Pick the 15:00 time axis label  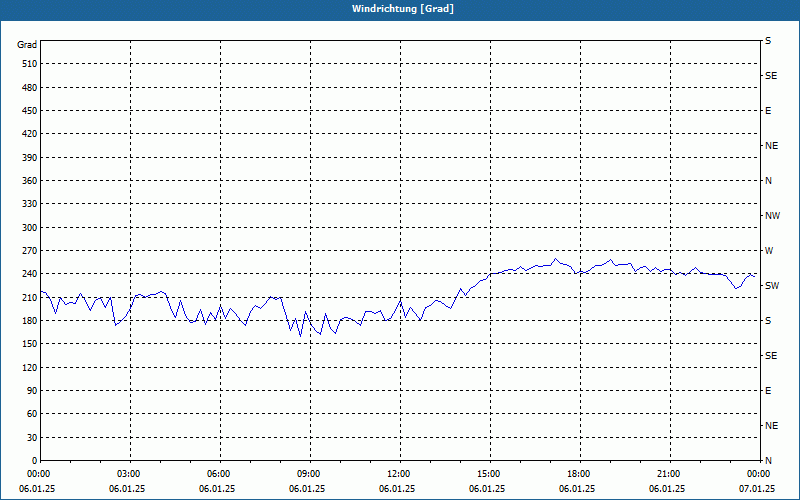(487, 474)
